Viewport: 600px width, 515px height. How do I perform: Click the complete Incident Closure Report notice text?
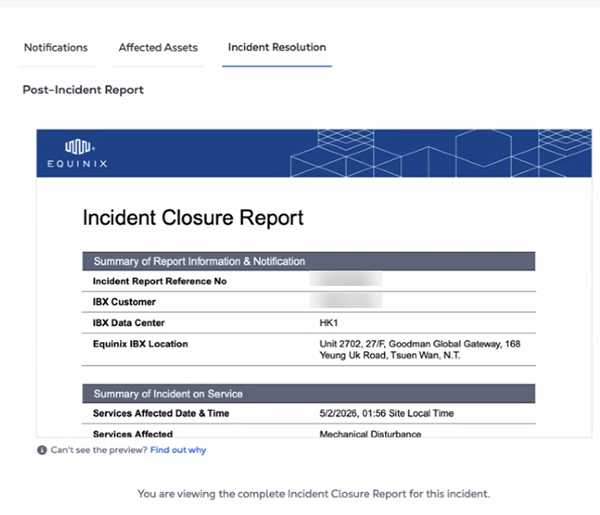[314, 494]
